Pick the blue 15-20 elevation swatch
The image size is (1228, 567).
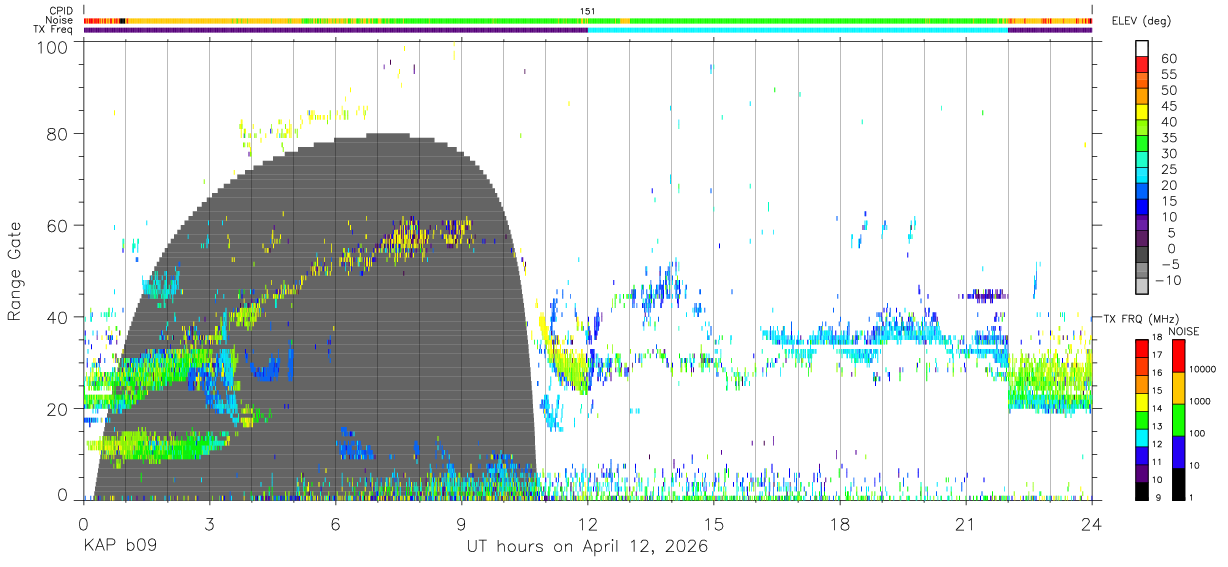click(1143, 193)
